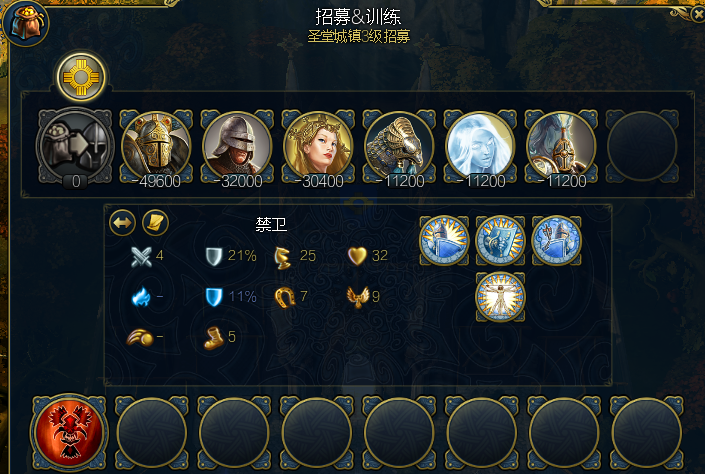Click the empty unit slot in recruit row

(642, 147)
